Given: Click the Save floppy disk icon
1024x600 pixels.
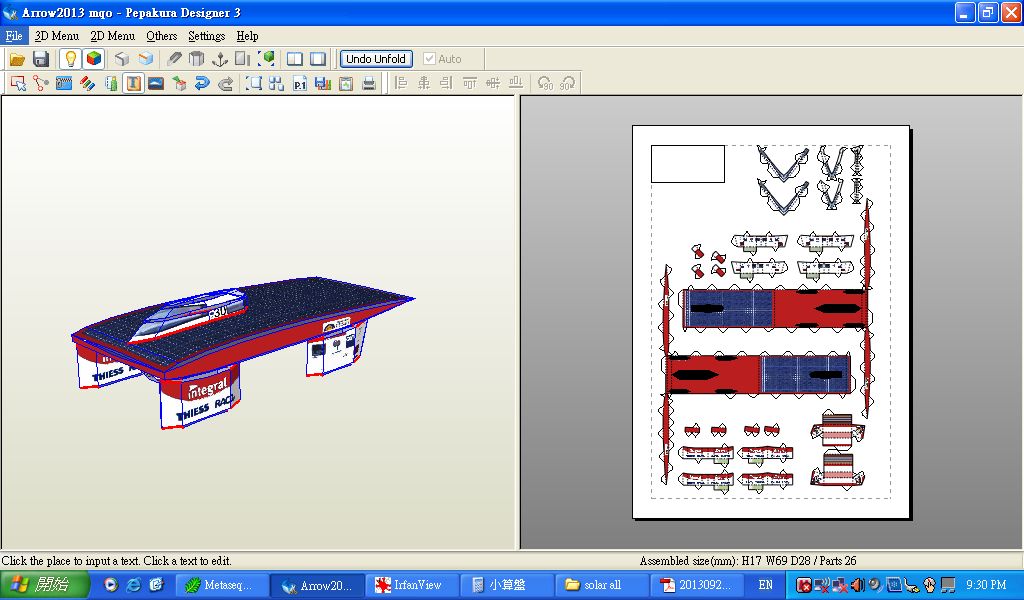Looking at the screenshot, I should [41, 59].
